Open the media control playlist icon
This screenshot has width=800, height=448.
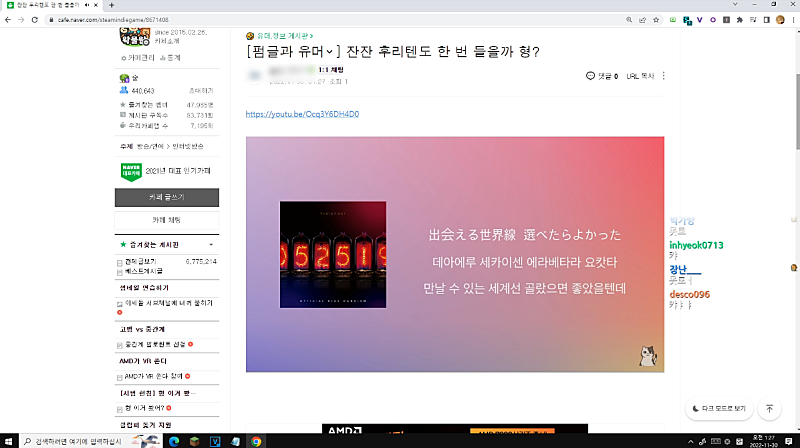(x=753, y=20)
